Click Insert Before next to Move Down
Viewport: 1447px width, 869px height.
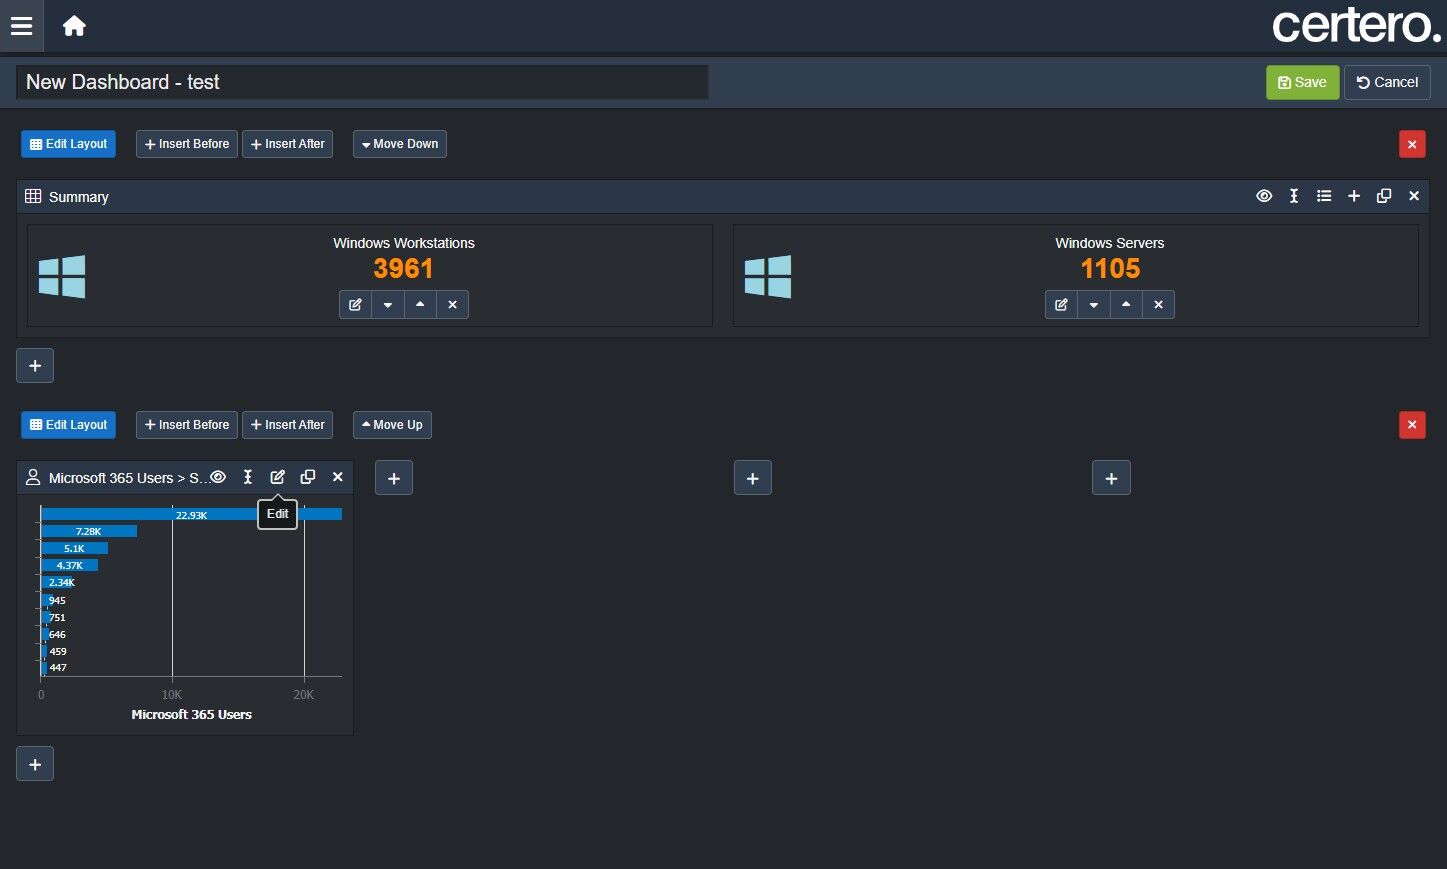click(x=187, y=144)
